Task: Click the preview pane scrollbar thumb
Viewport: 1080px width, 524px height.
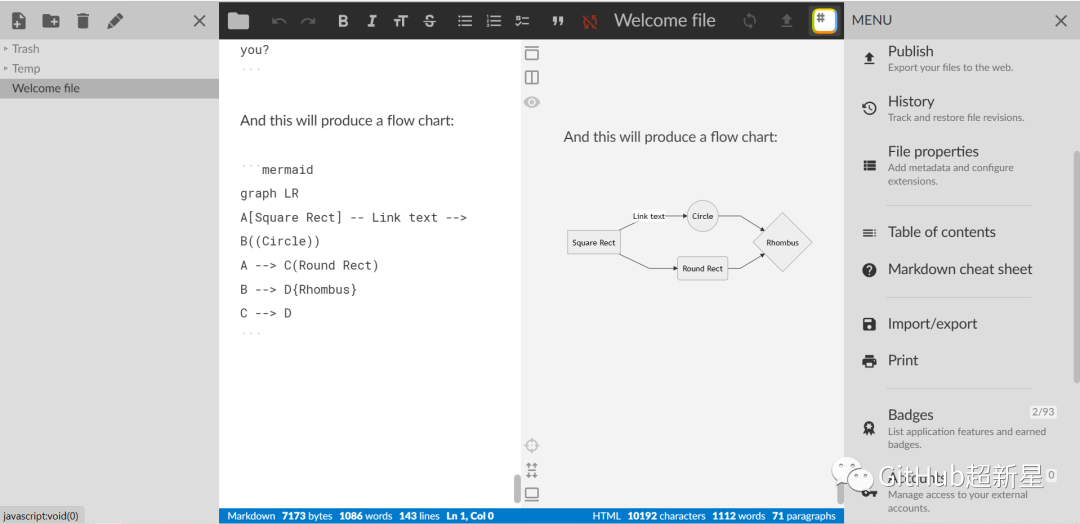Action: click(840, 493)
